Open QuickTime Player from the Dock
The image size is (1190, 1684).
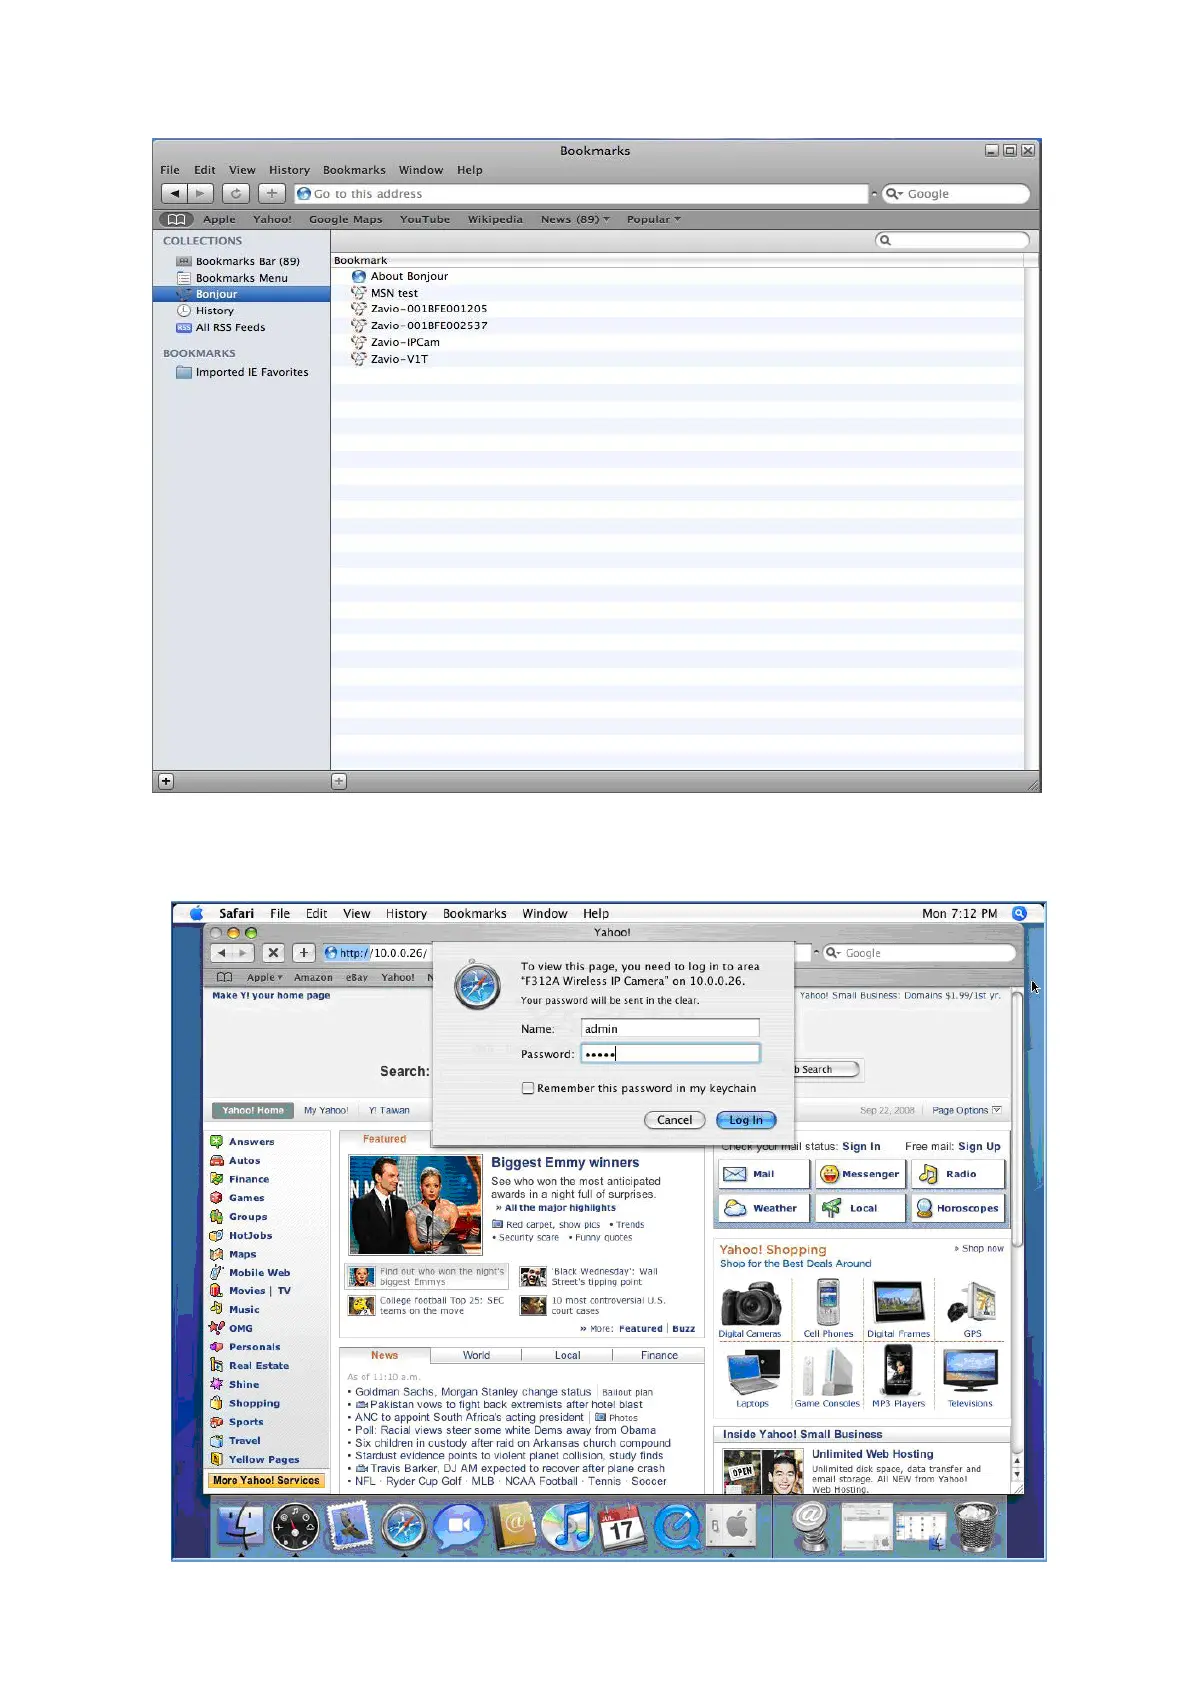[x=677, y=1528]
